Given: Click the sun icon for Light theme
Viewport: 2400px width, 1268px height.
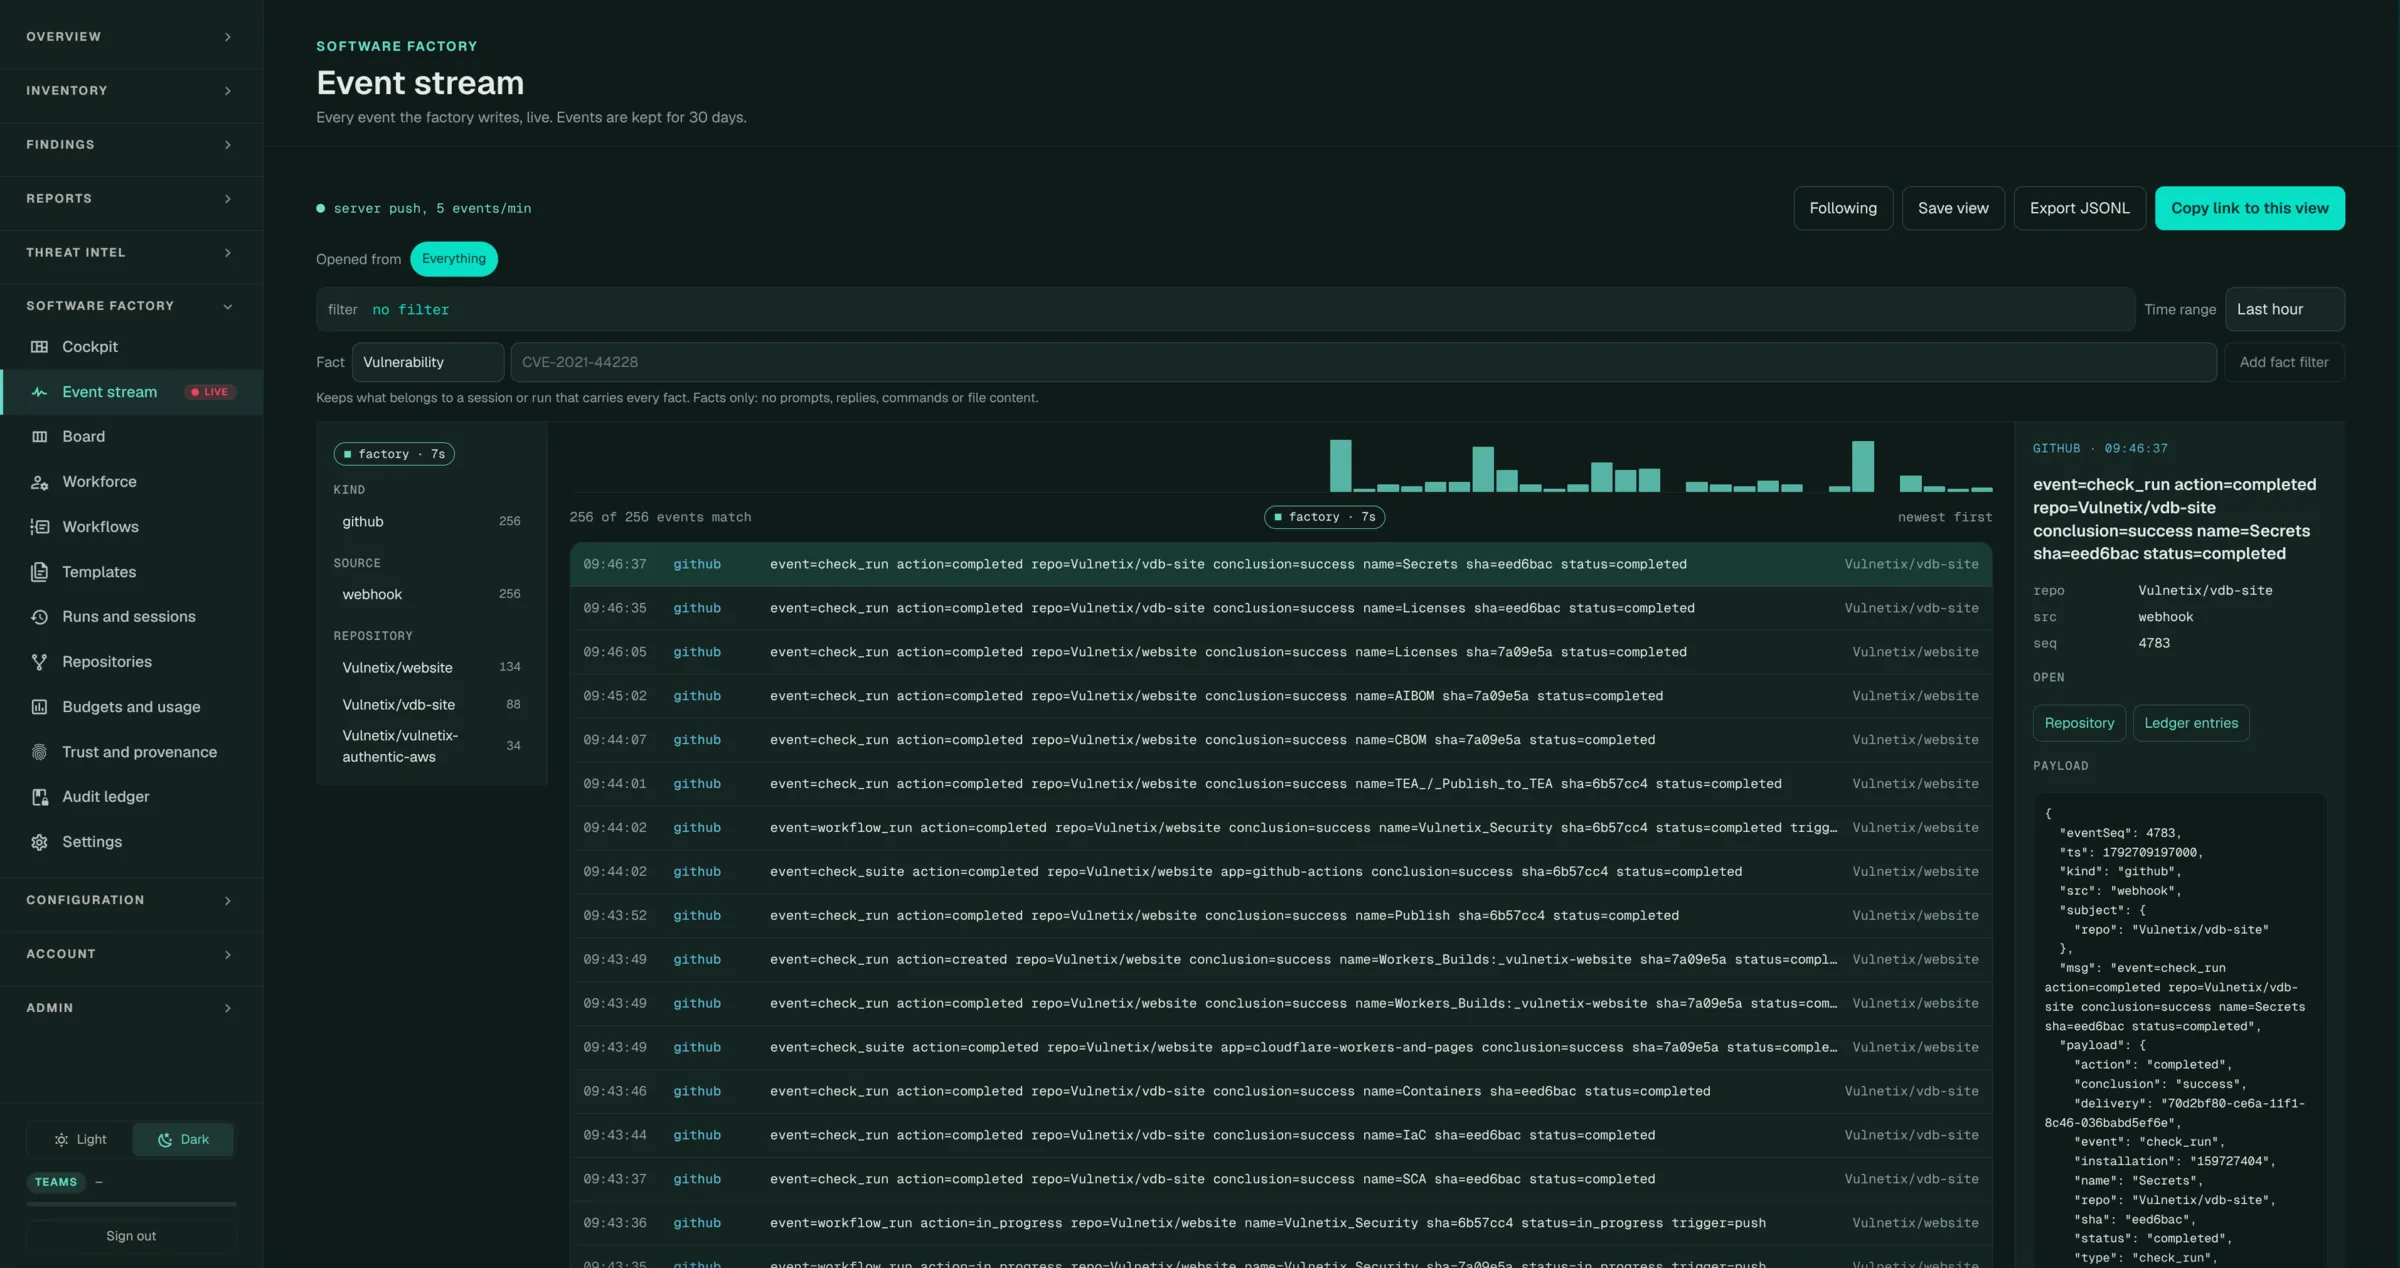Looking at the screenshot, I should (x=61, y=1139).
